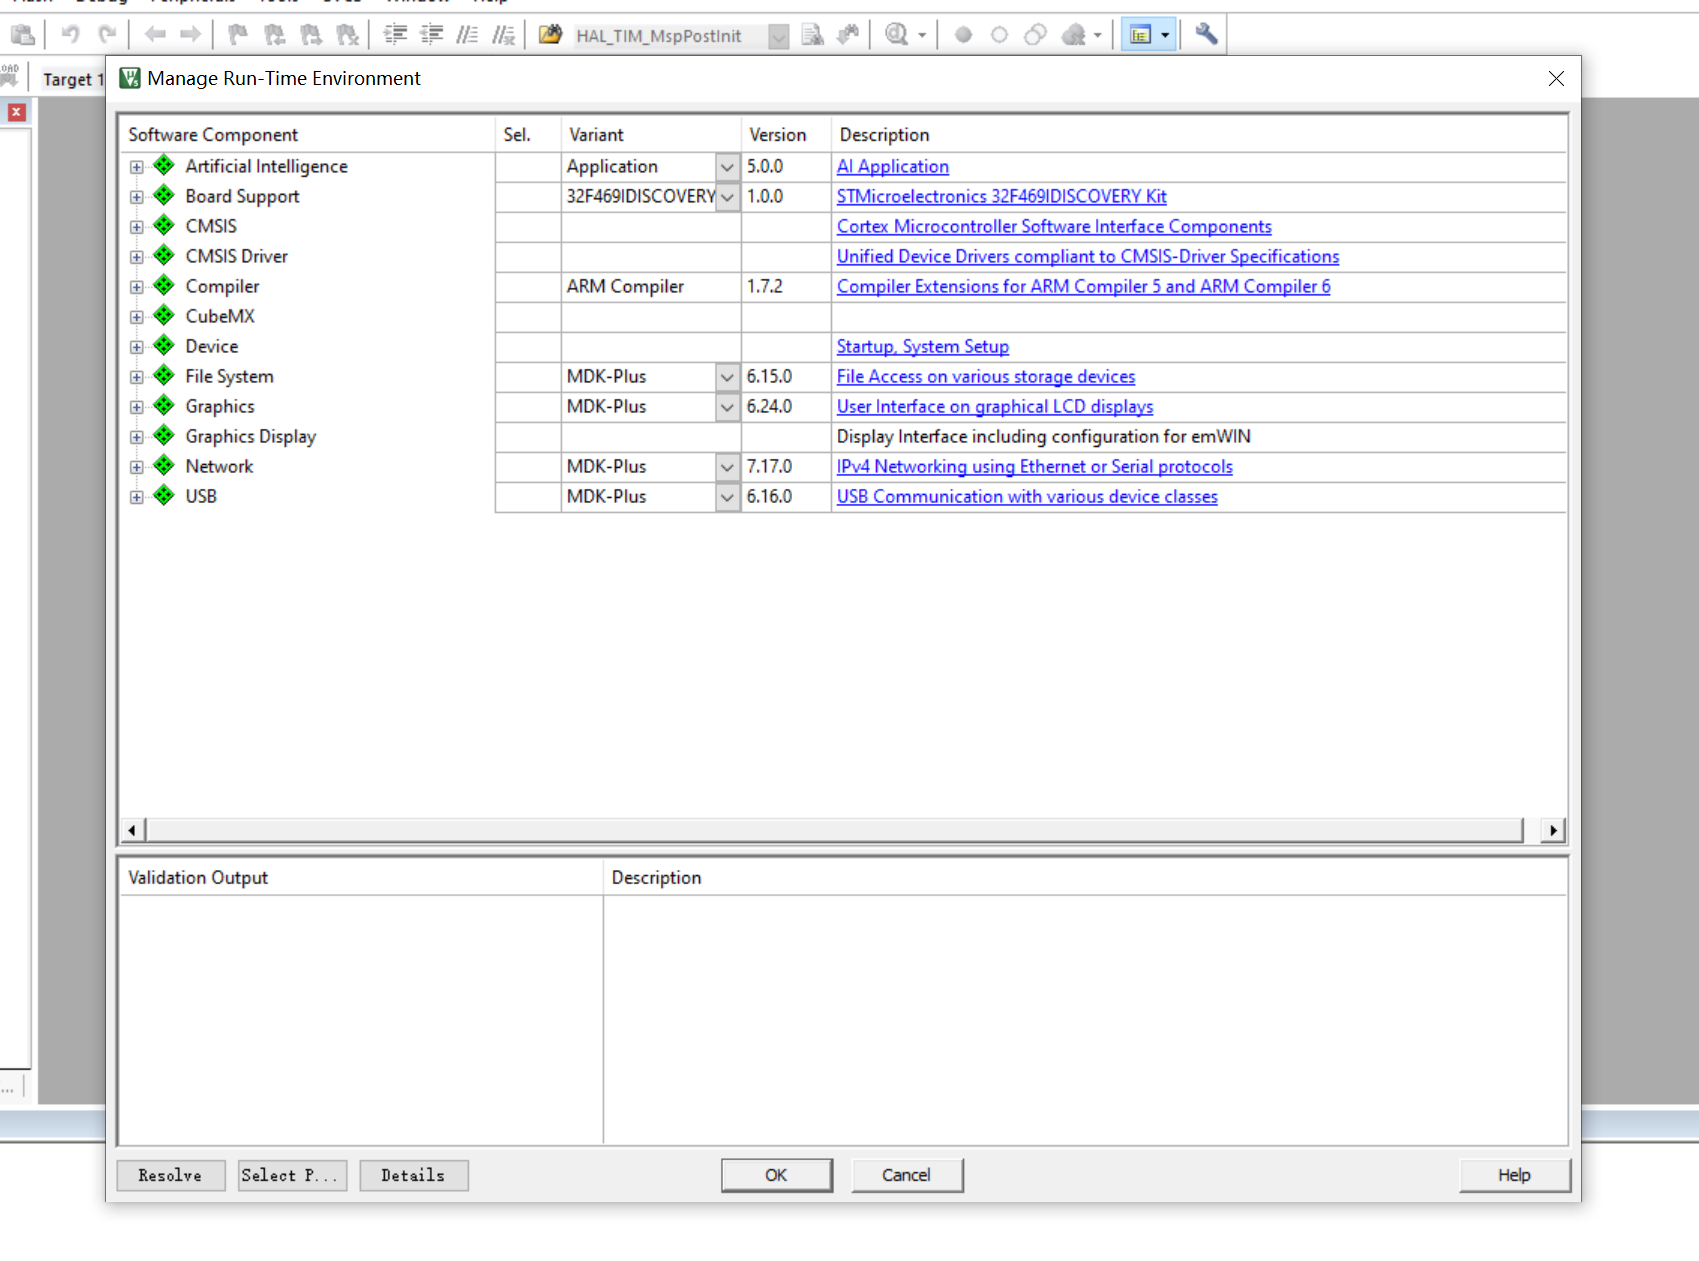
Task: Disable all breakpoints with the double-circle icon
Action: point(1036,35)
